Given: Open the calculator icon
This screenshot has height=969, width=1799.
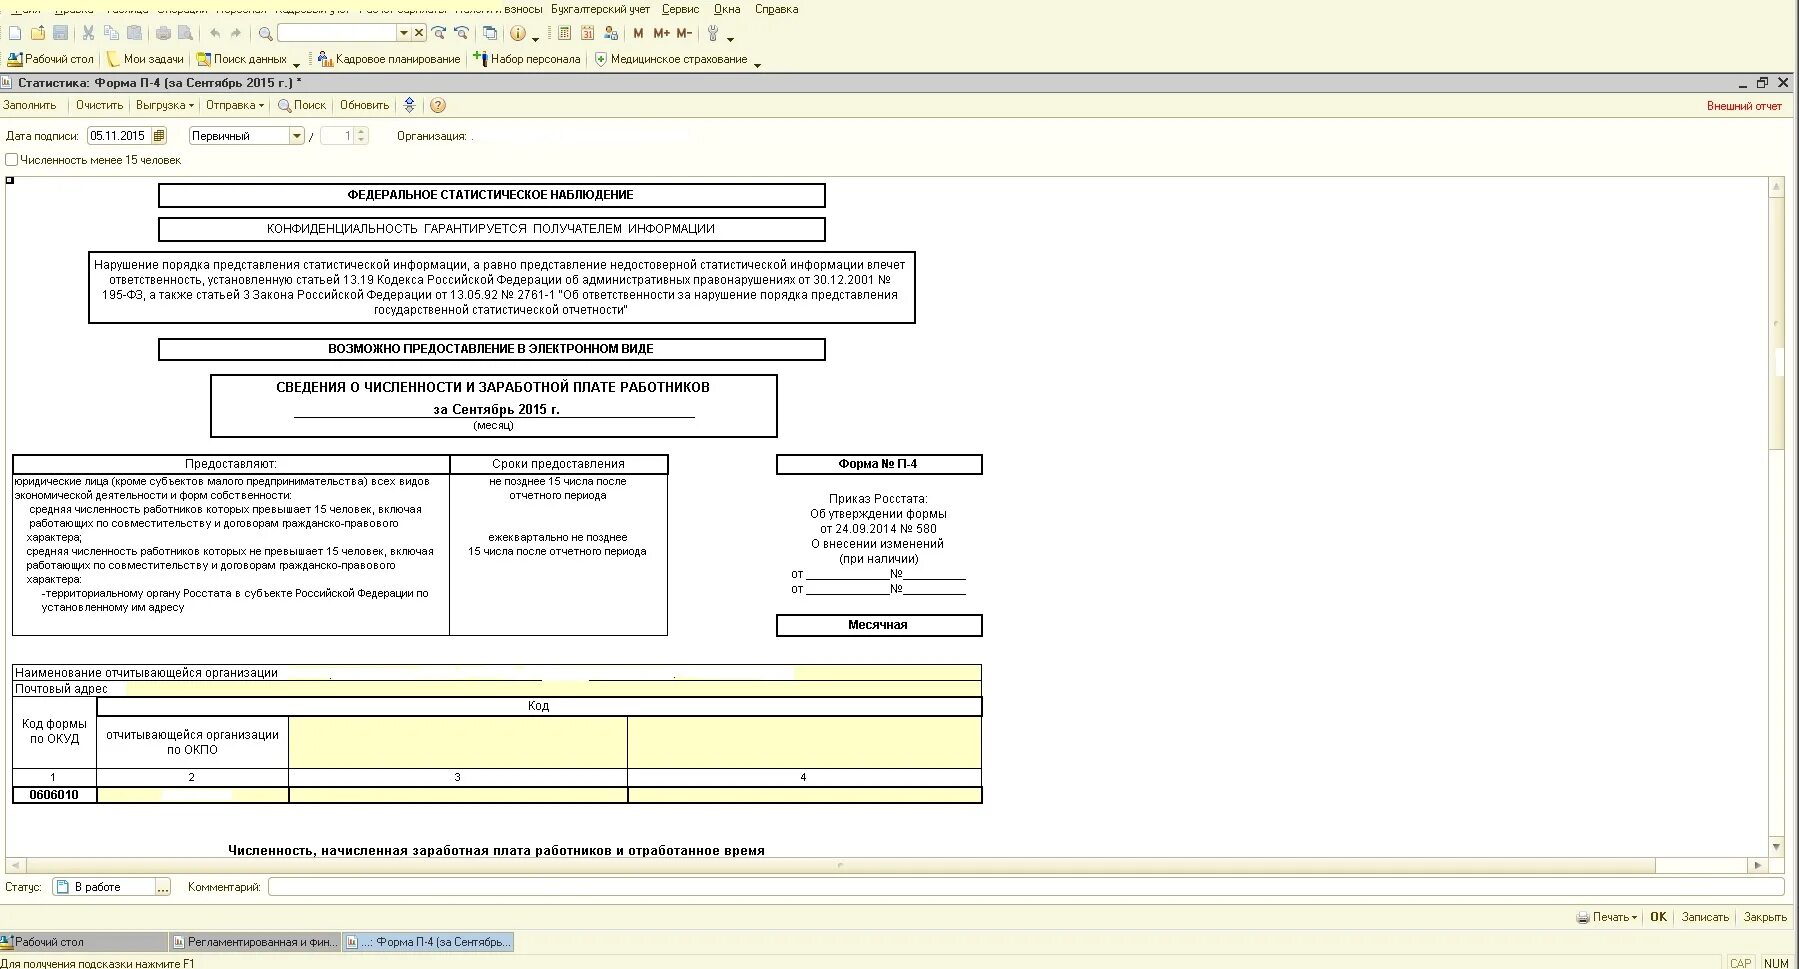Looking at the screenshot, I should (x=564, y=33).
